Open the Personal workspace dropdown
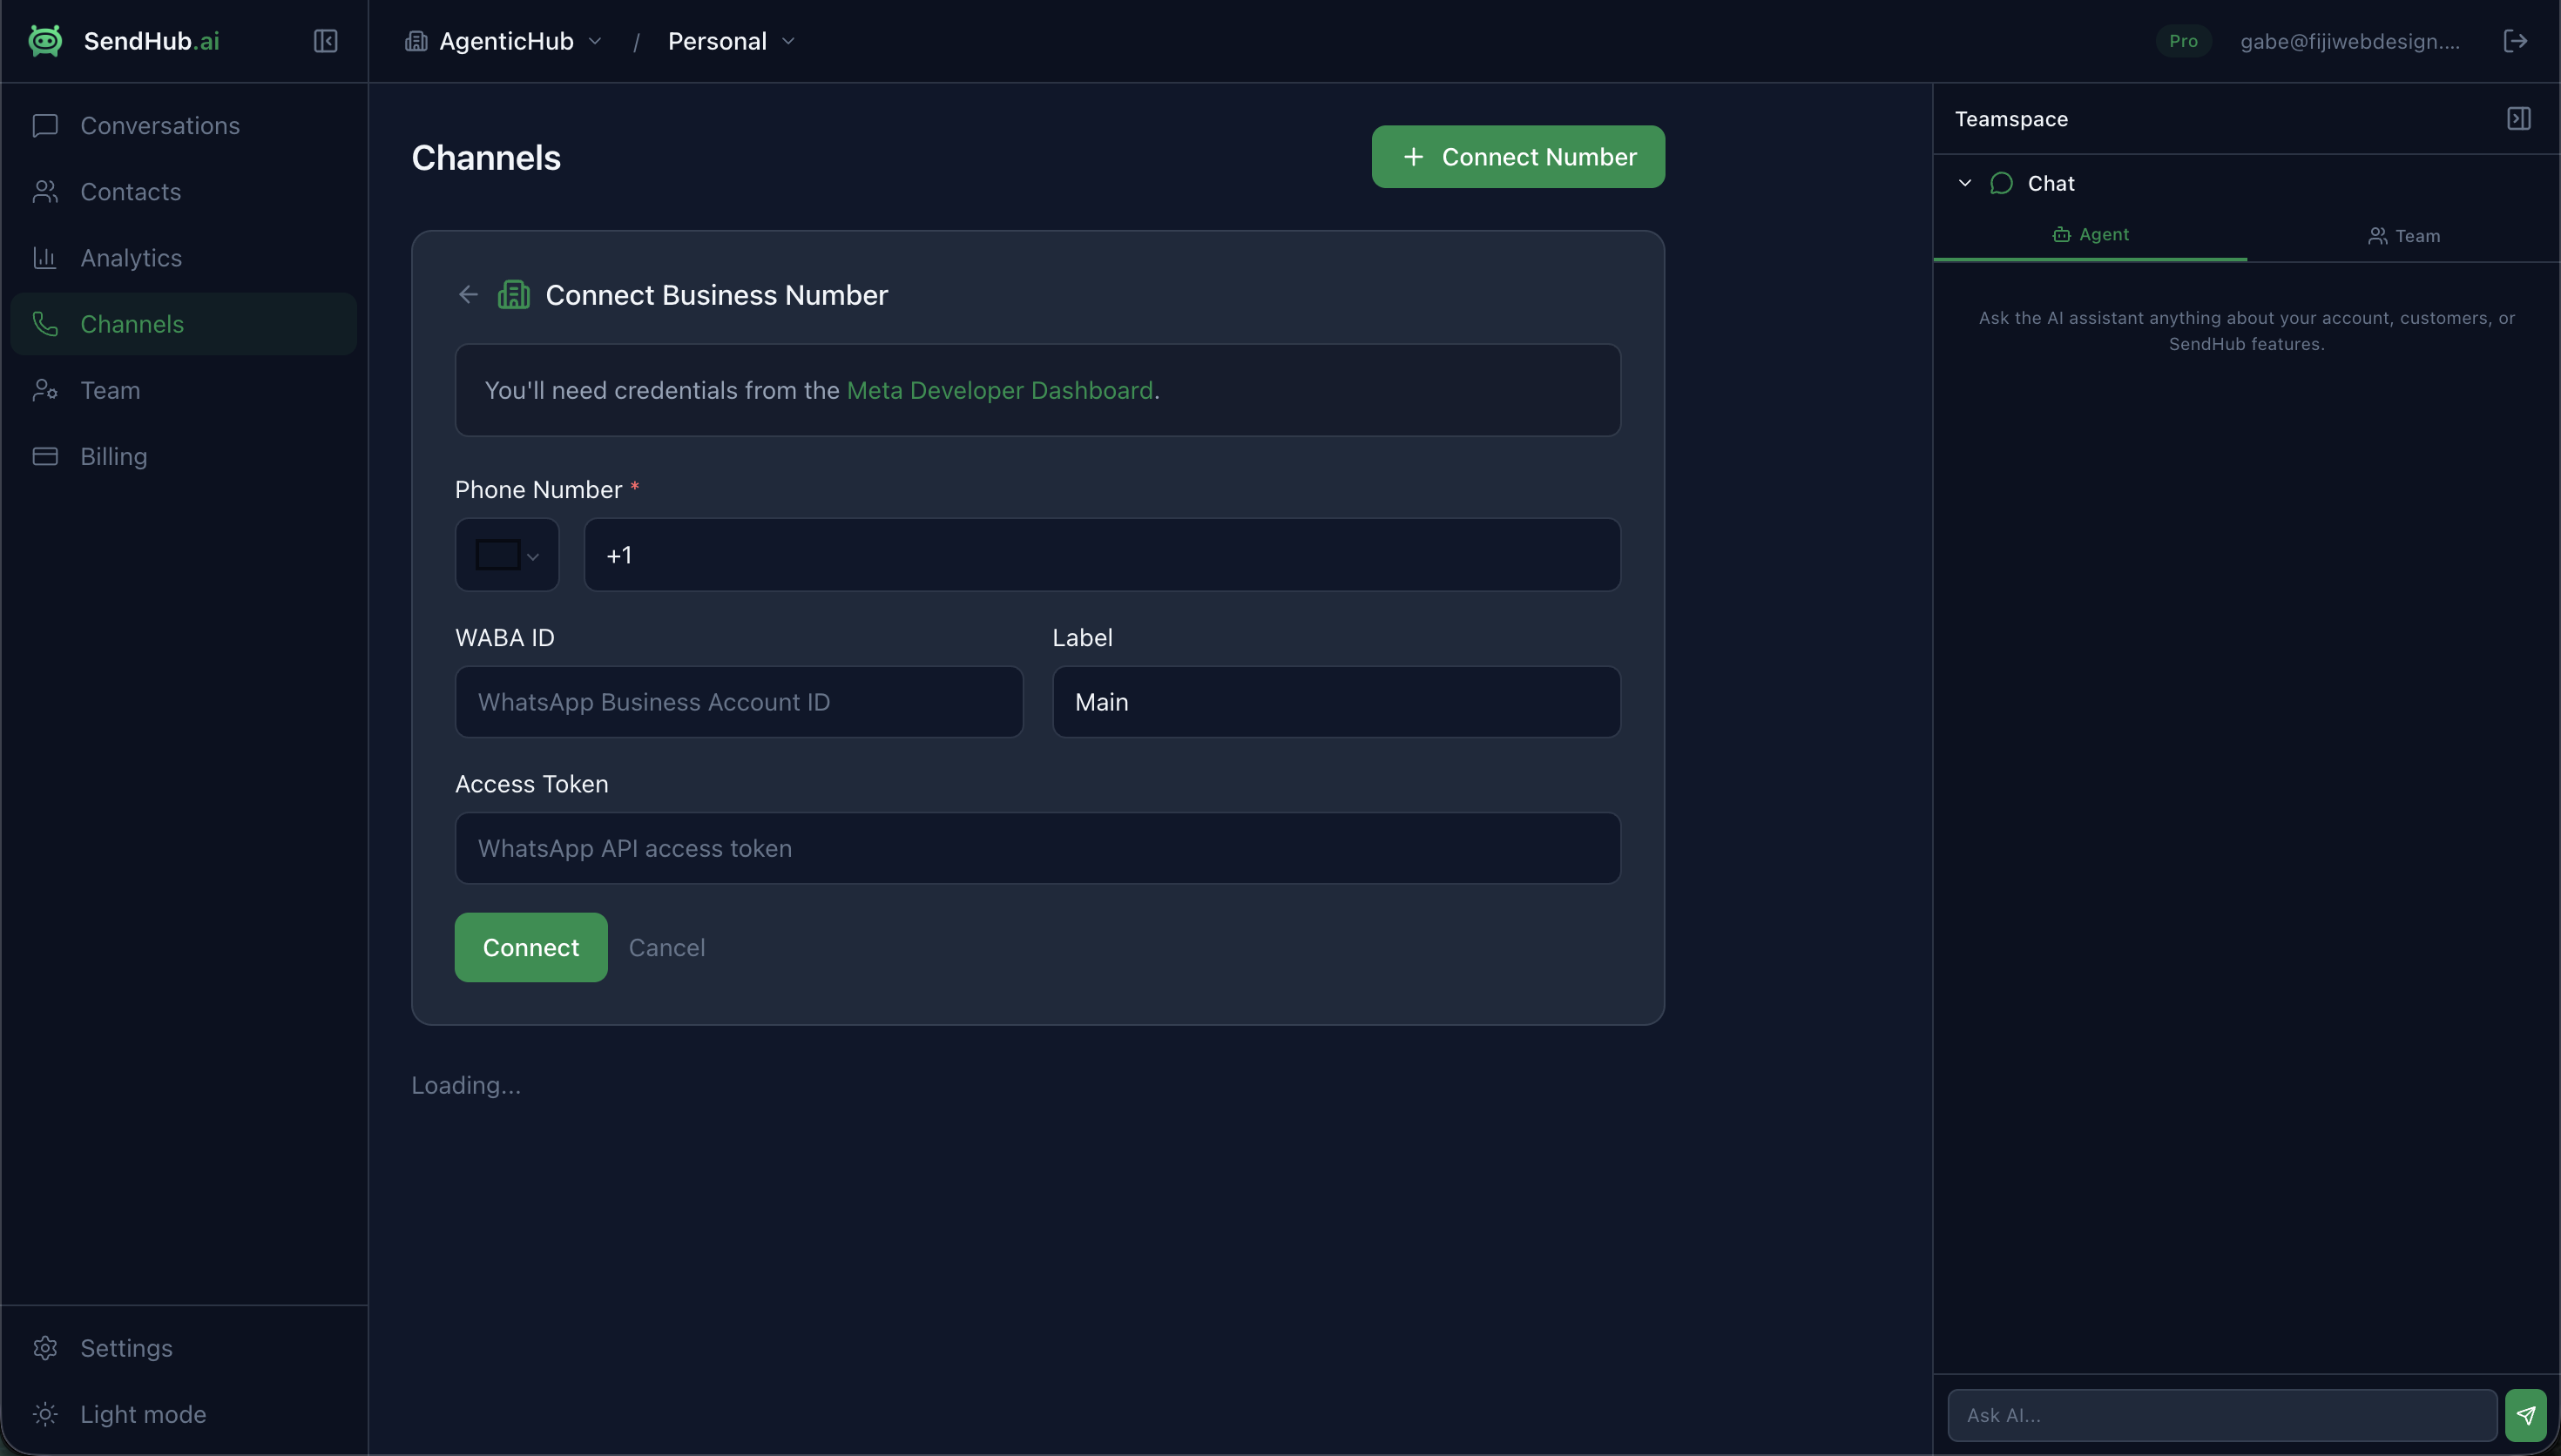Screen dimensions: 2561x1456 point(731,41)
